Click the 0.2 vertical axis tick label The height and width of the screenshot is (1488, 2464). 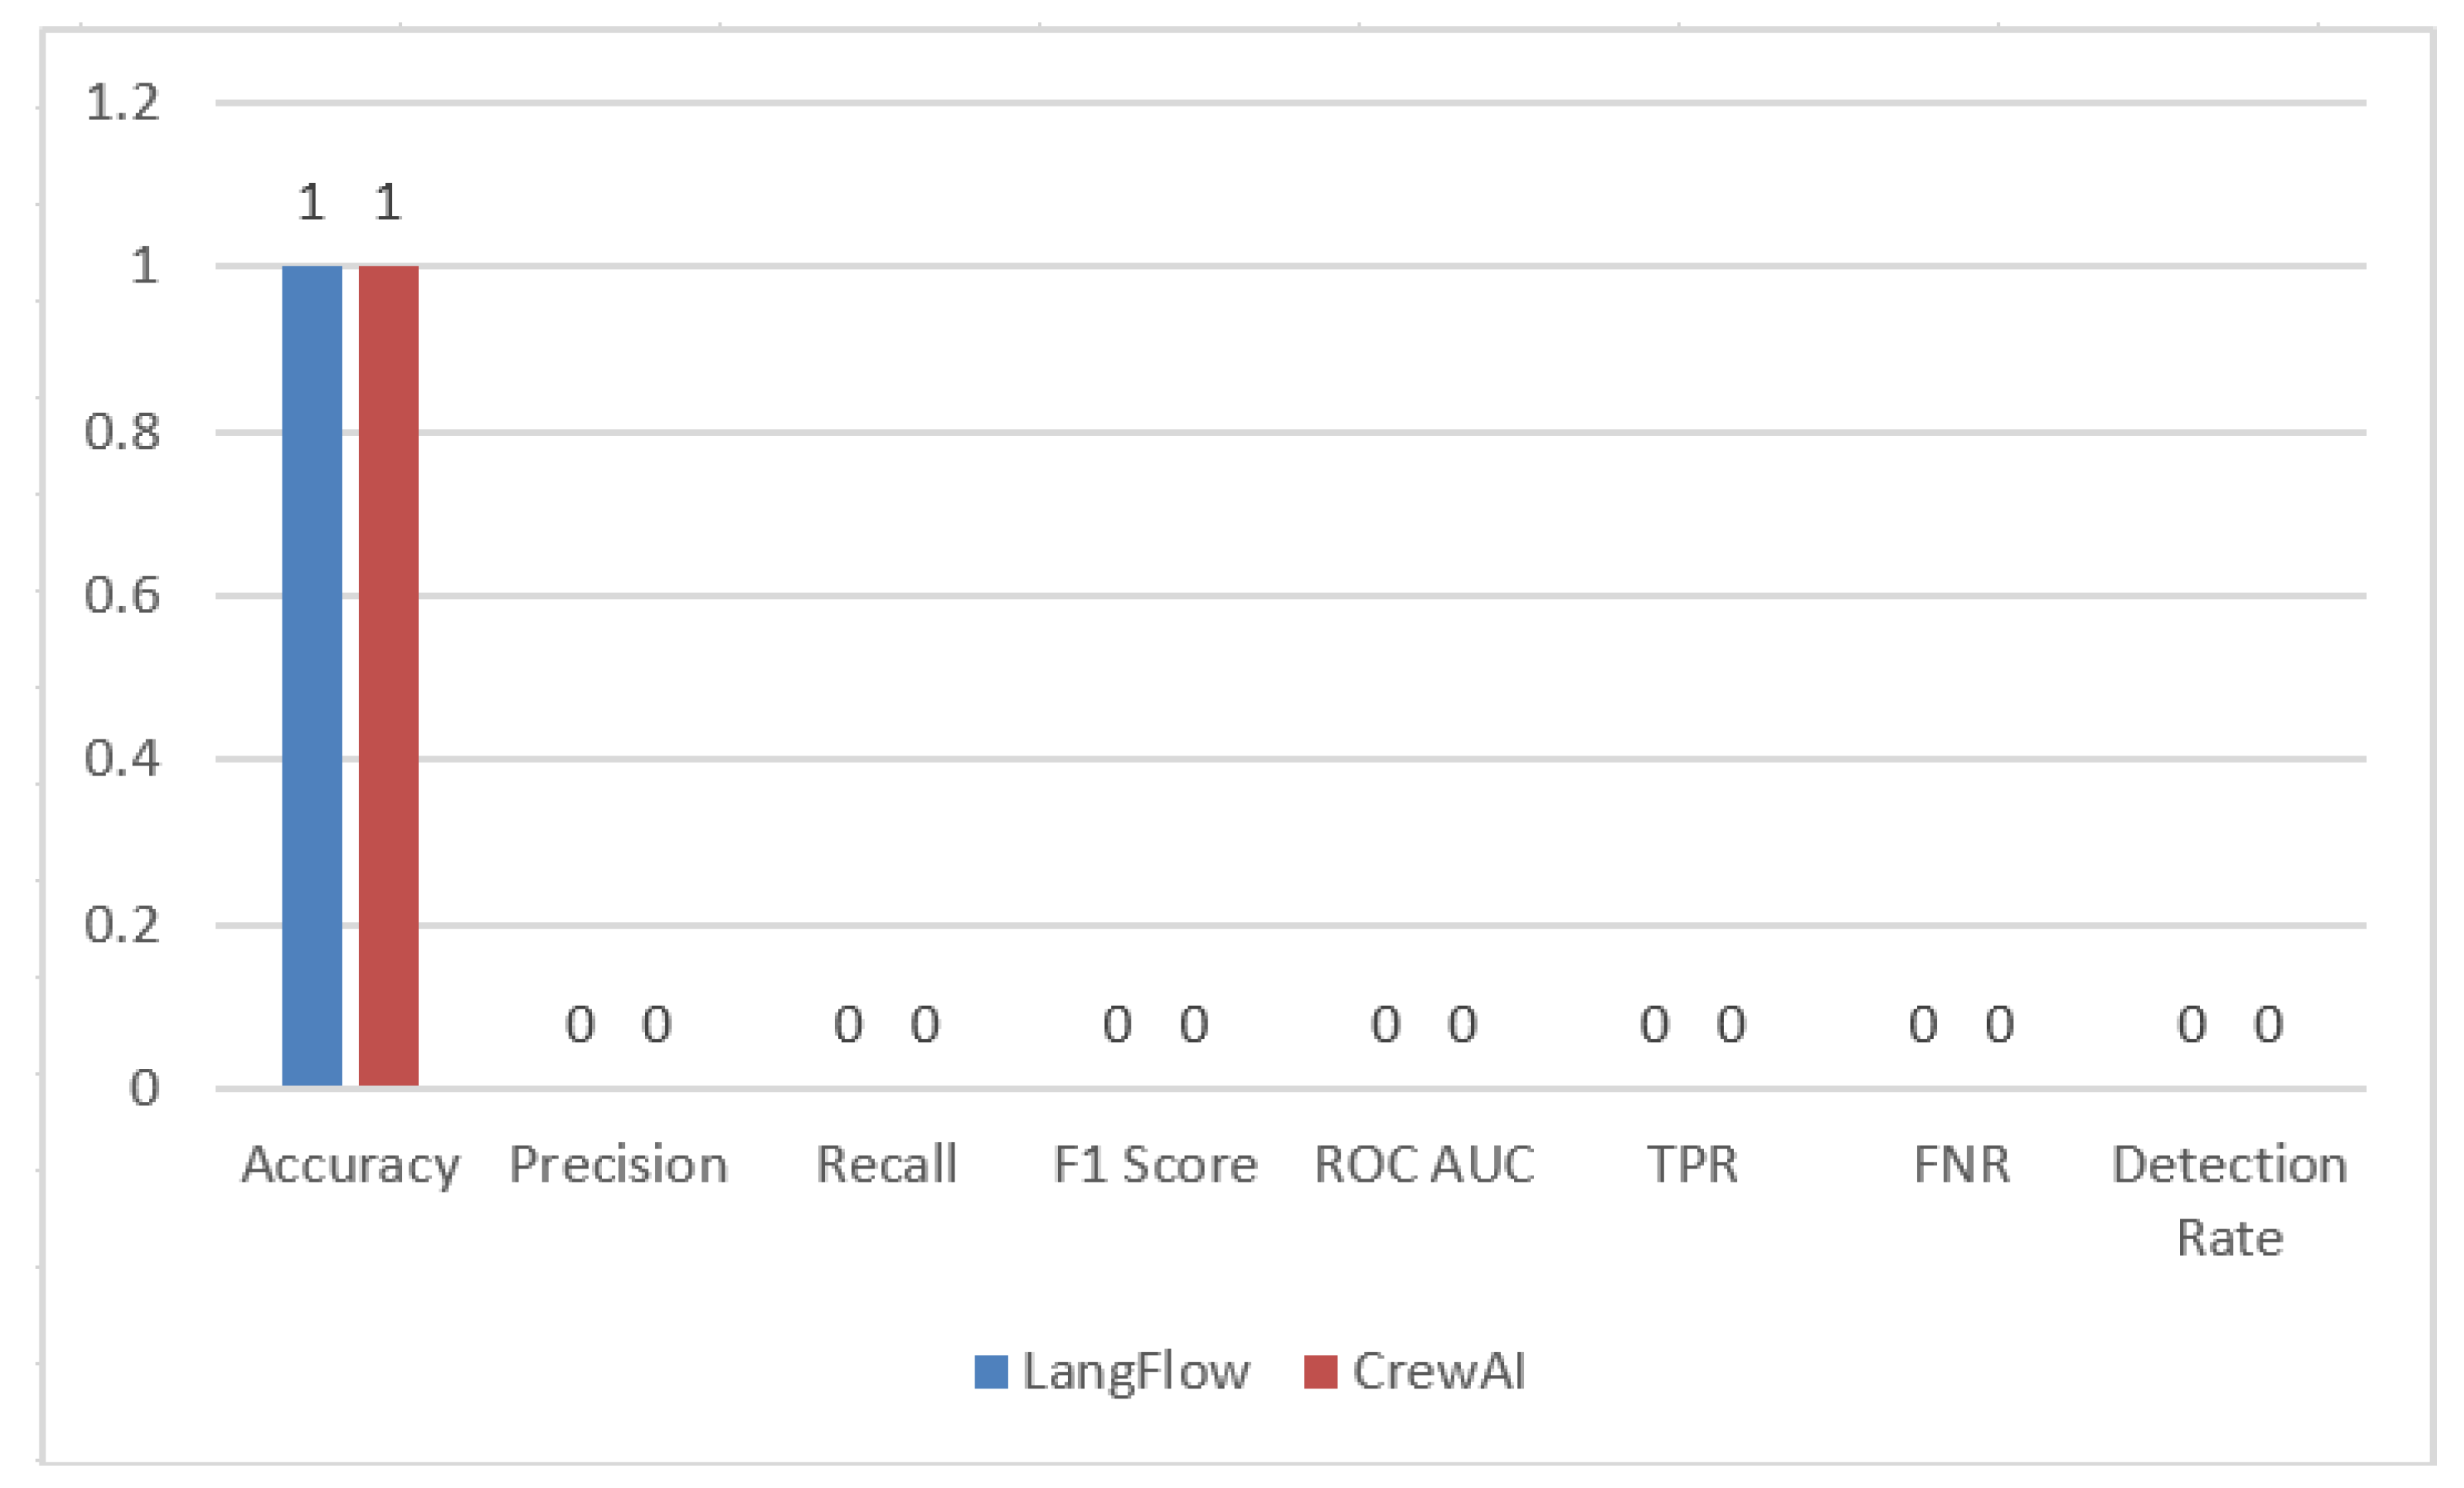pos(122,926)
